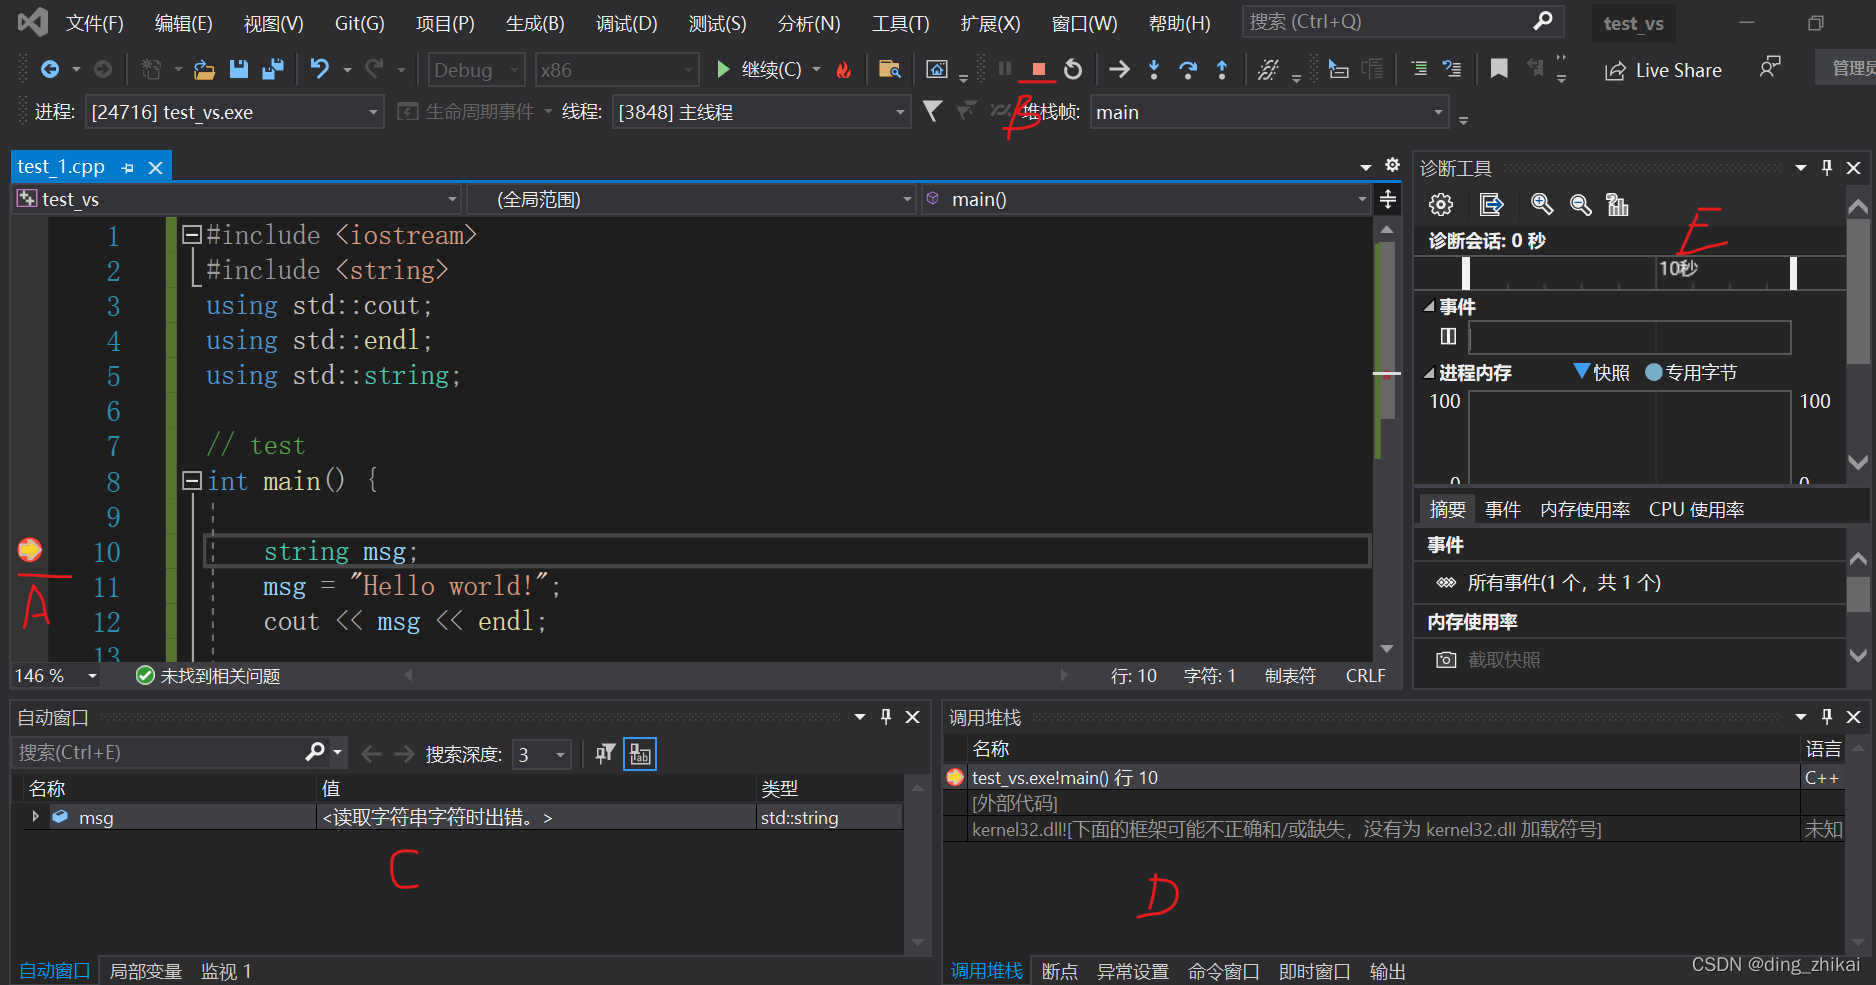Viewport: 1876px width, 985px height.
Task: Pin the Call Stack panel
Action: coord(1827,717)
